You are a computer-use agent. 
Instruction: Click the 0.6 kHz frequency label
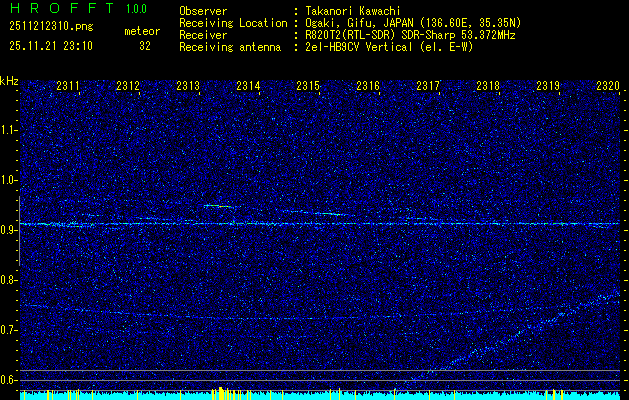coord(8,380)
